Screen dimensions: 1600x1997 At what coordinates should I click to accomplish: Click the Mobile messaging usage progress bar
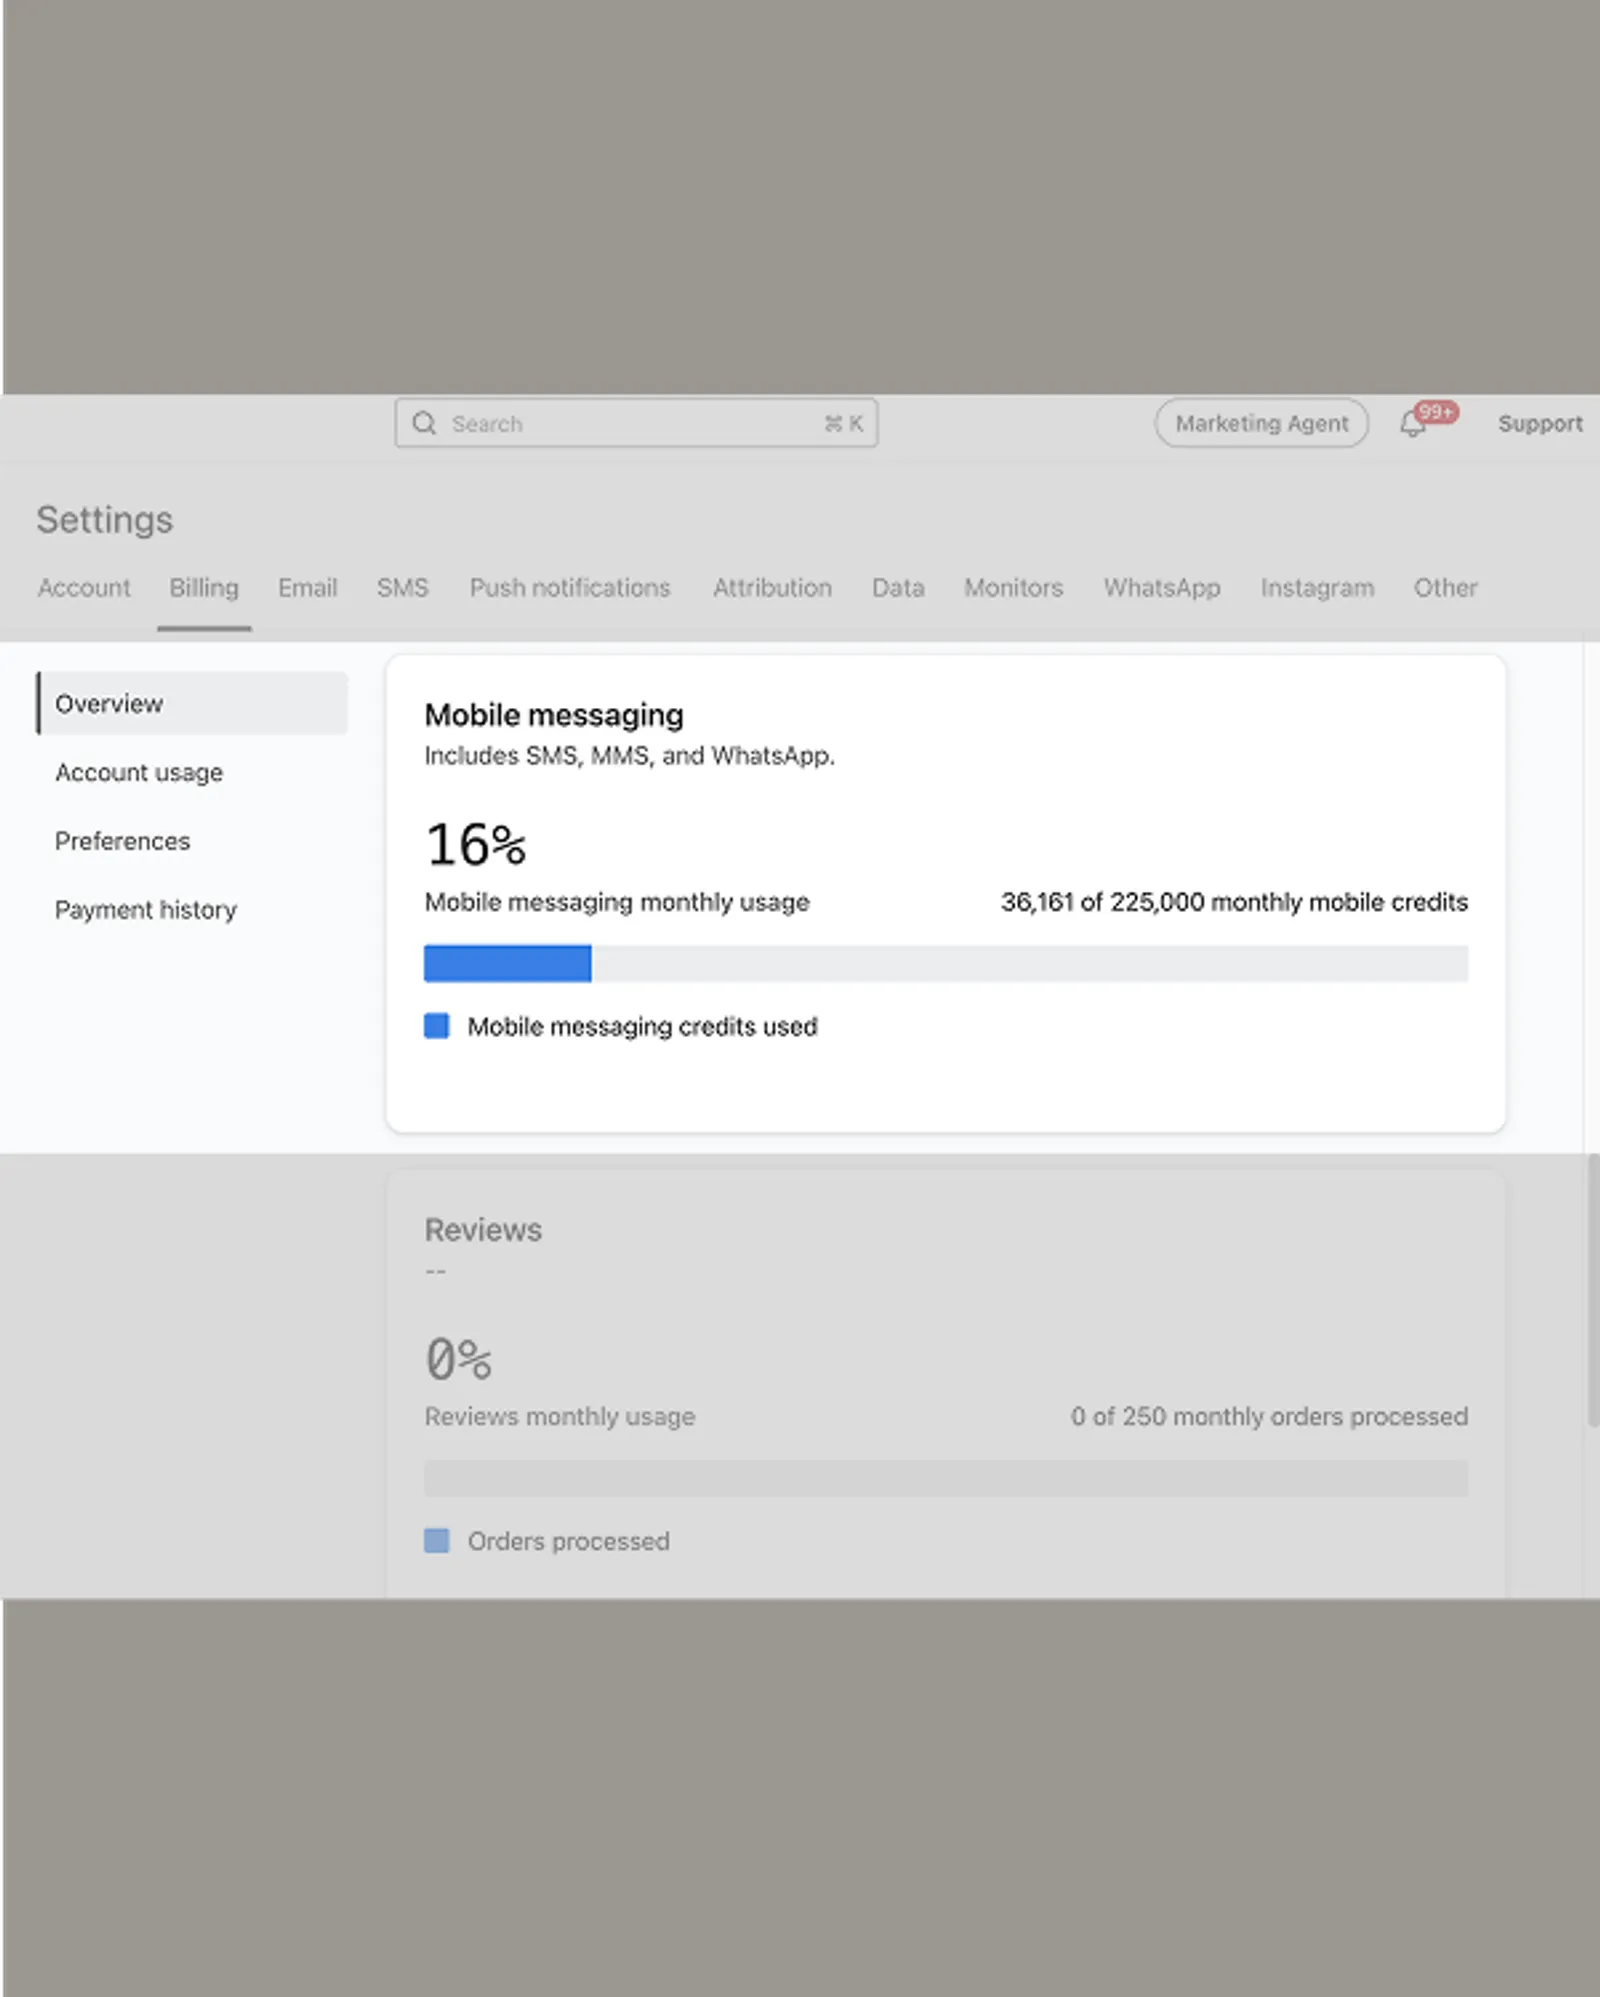click(x=946, y=963)
